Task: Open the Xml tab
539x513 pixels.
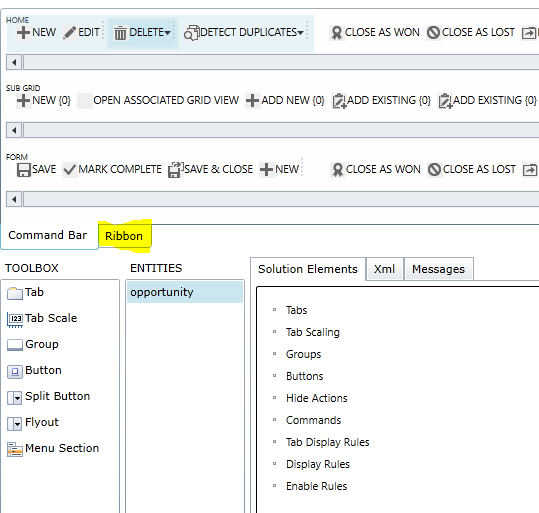Action: [384, 269]
